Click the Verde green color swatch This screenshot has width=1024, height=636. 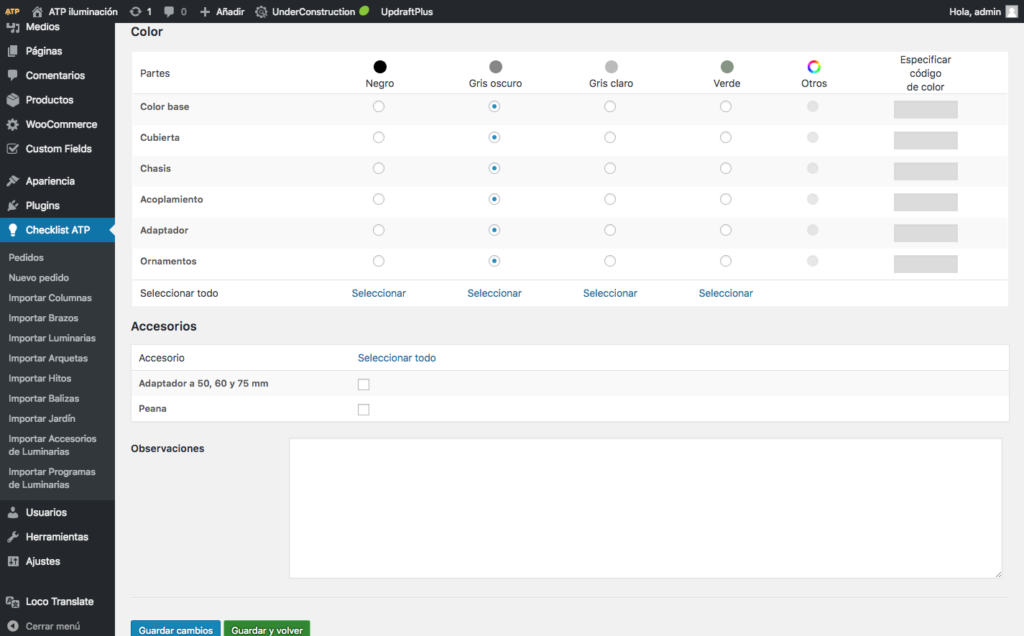pos(727,67)
